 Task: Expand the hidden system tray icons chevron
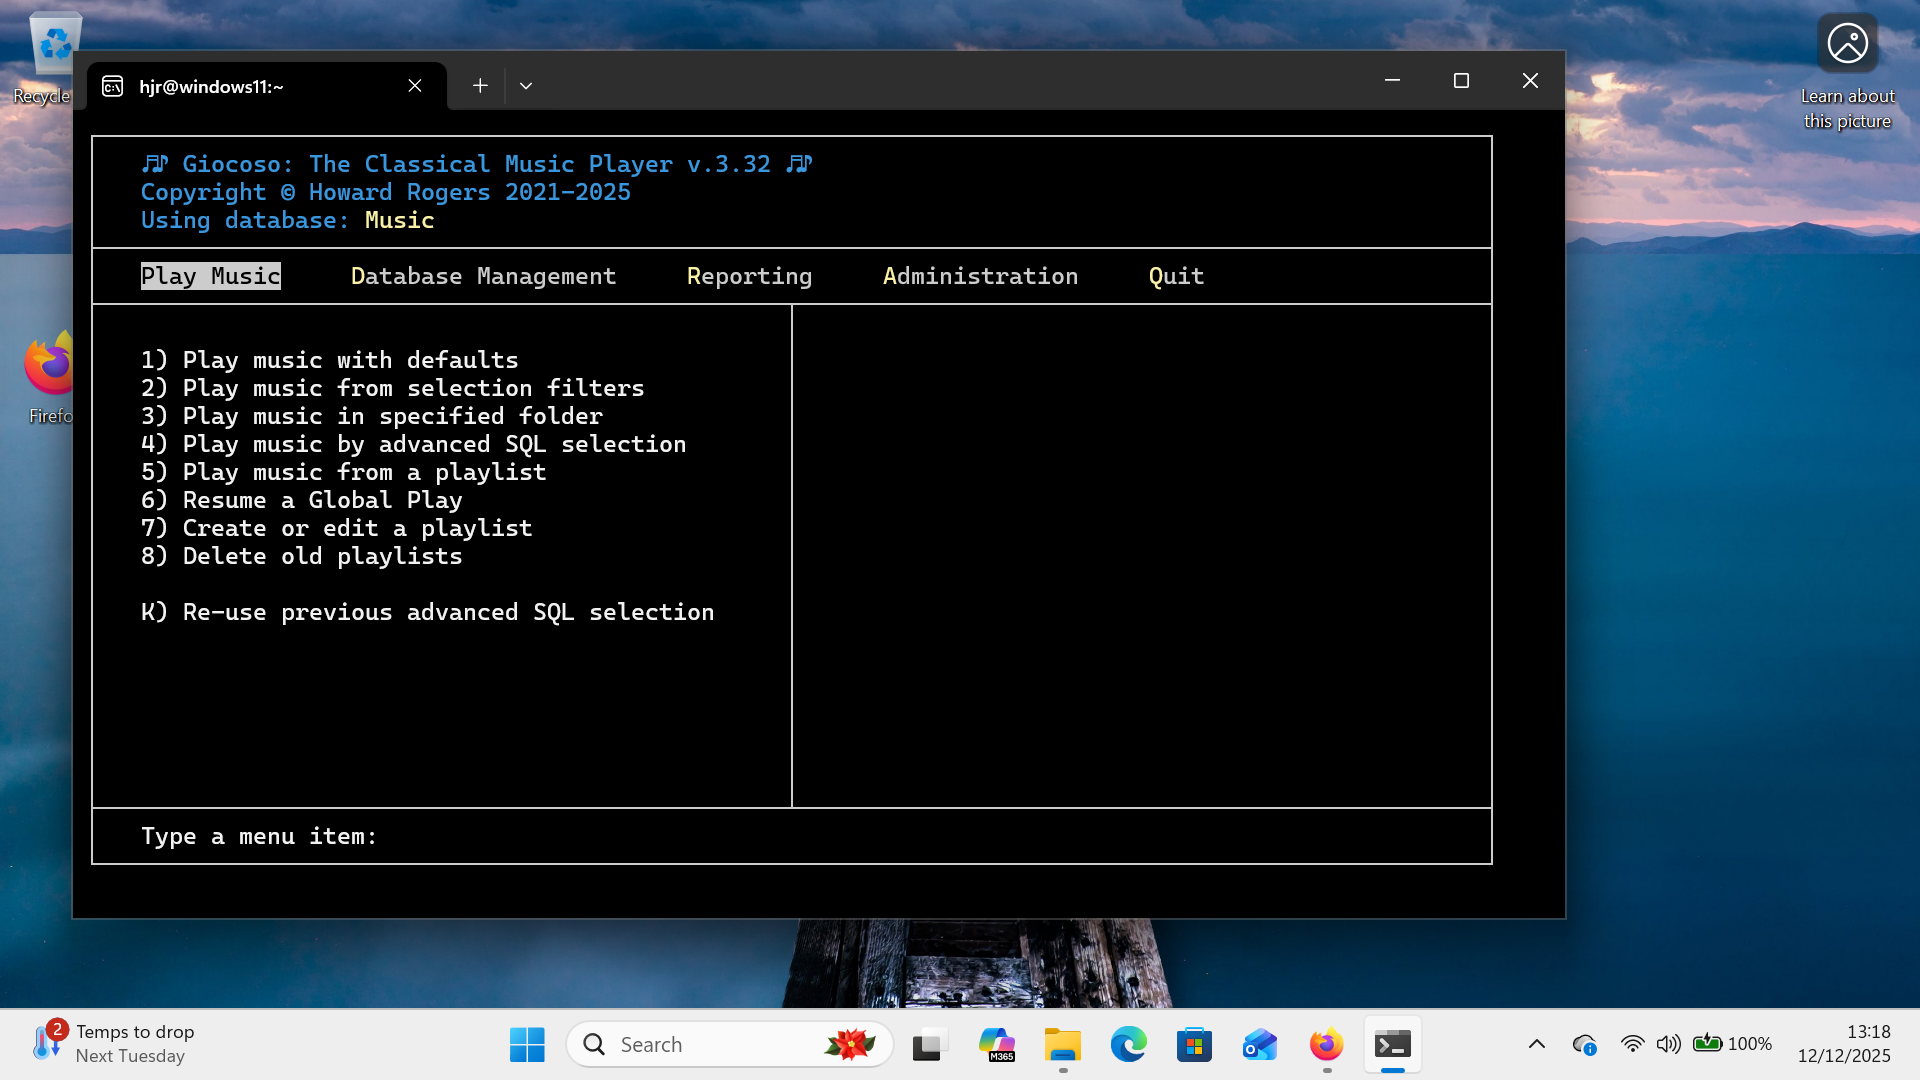click(1537, 1044)
